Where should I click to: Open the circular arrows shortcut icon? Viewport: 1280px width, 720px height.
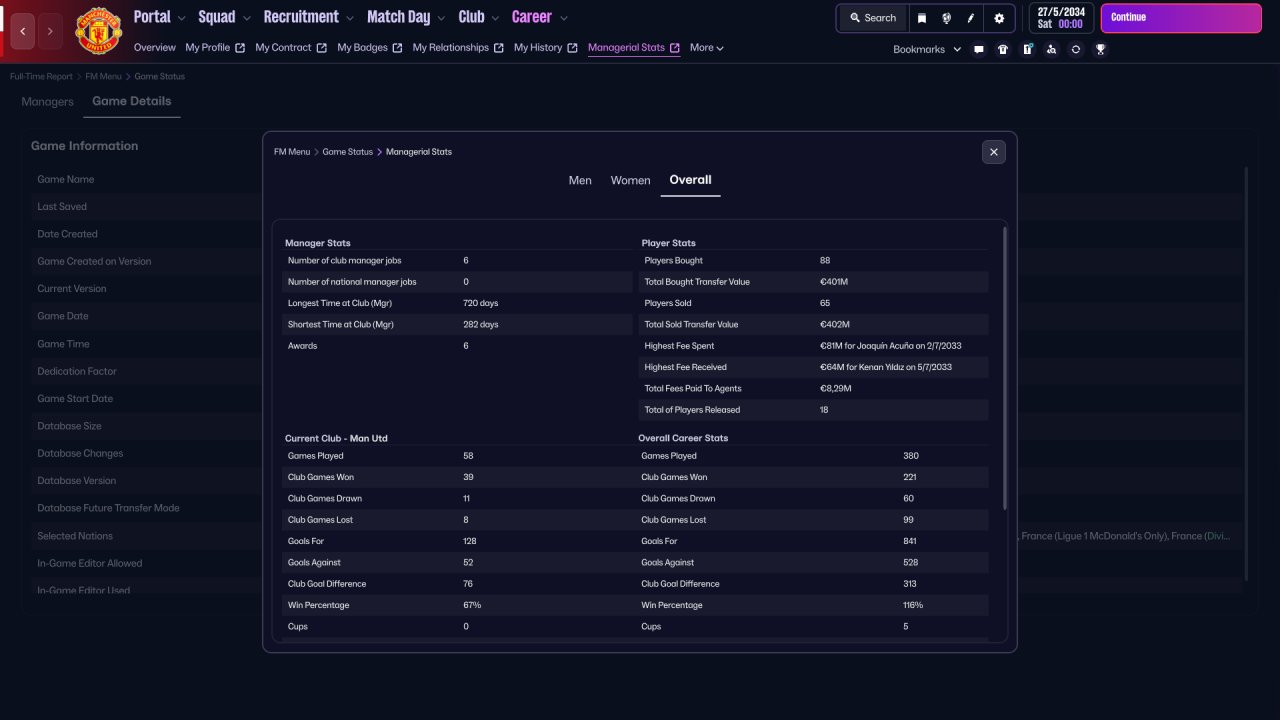click(1075, 49)
